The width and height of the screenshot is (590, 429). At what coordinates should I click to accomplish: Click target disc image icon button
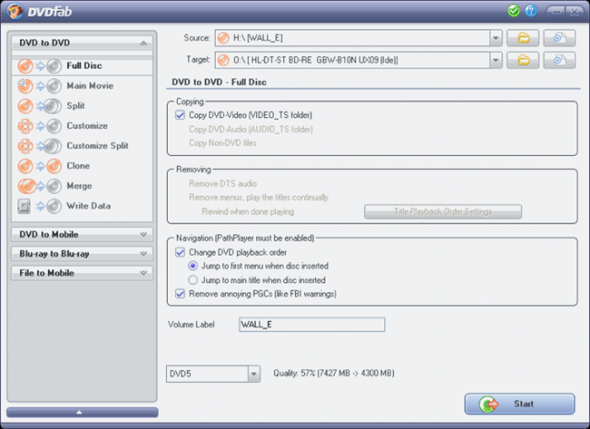coord(560,60)
